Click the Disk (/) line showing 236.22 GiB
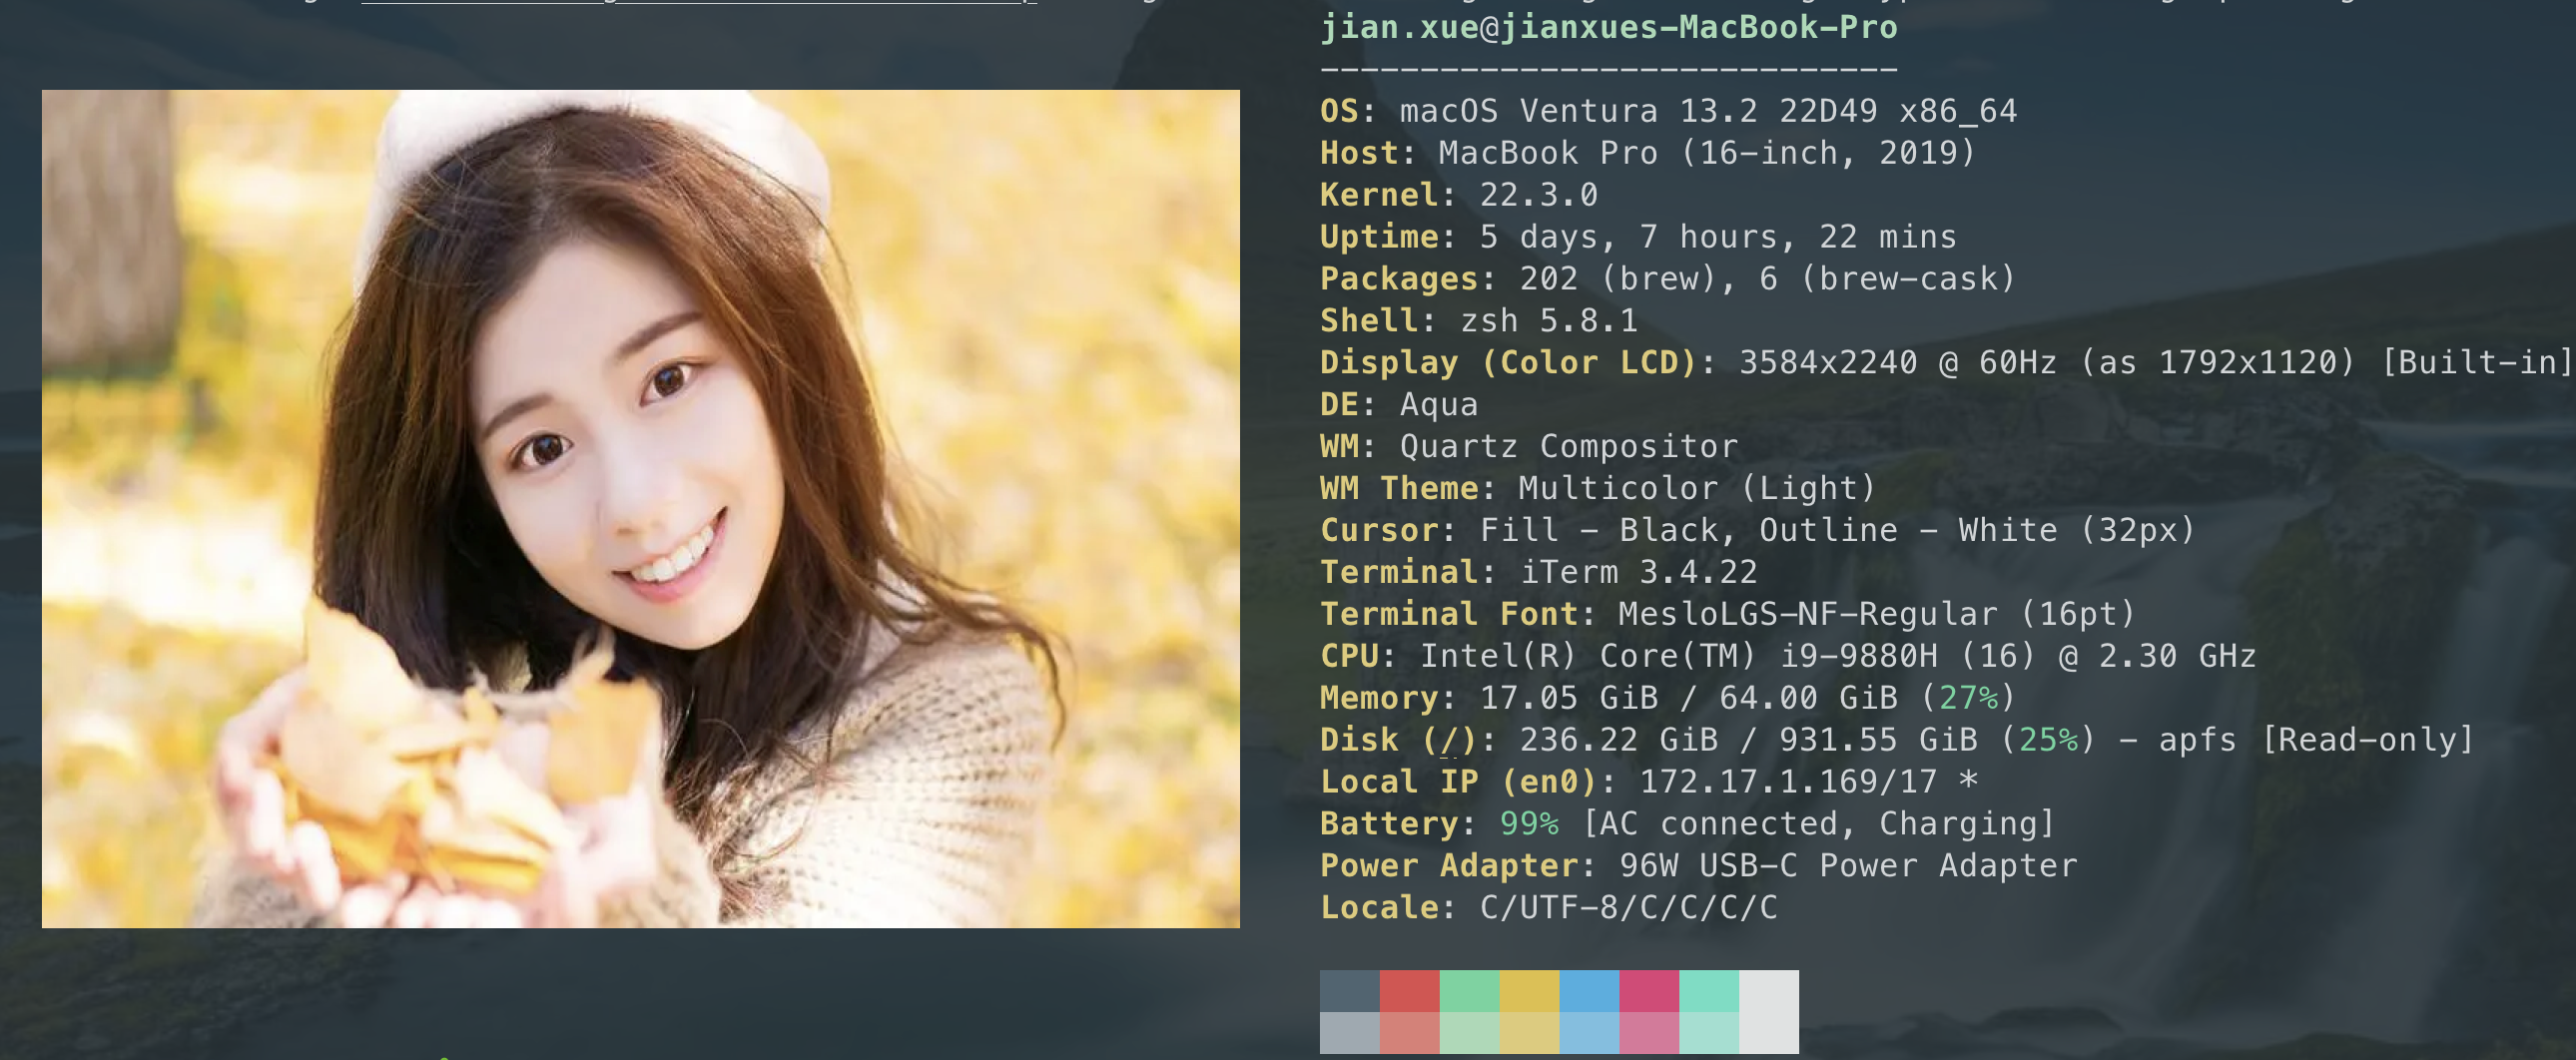The height and width of the screenshot is (1060, 2576). [1897, 741]
